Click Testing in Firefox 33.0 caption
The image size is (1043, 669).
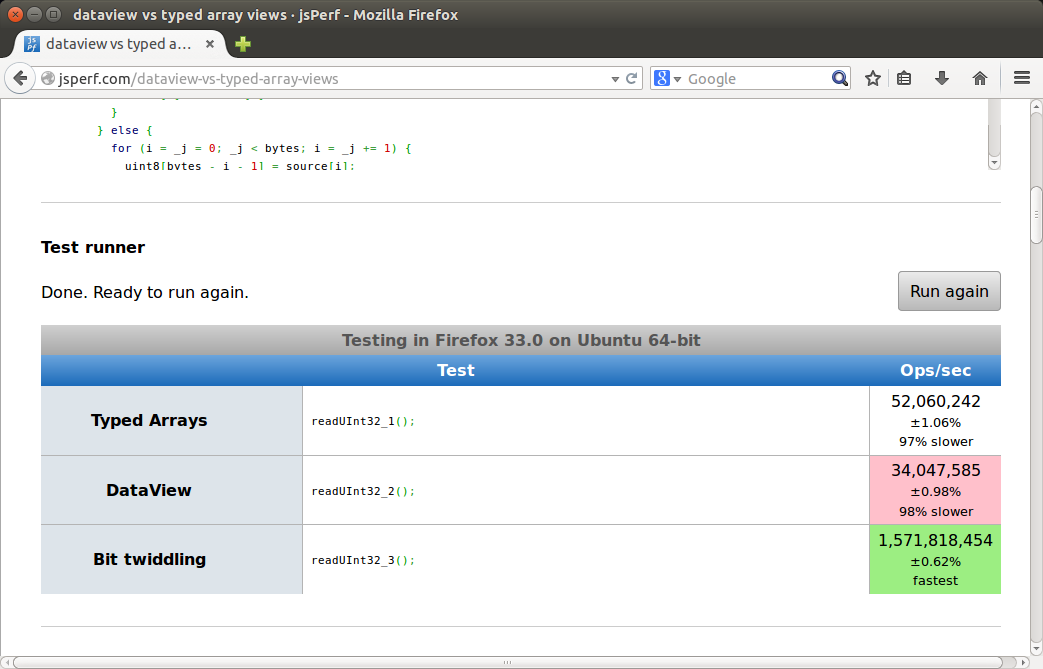click(x=521, y=340)
